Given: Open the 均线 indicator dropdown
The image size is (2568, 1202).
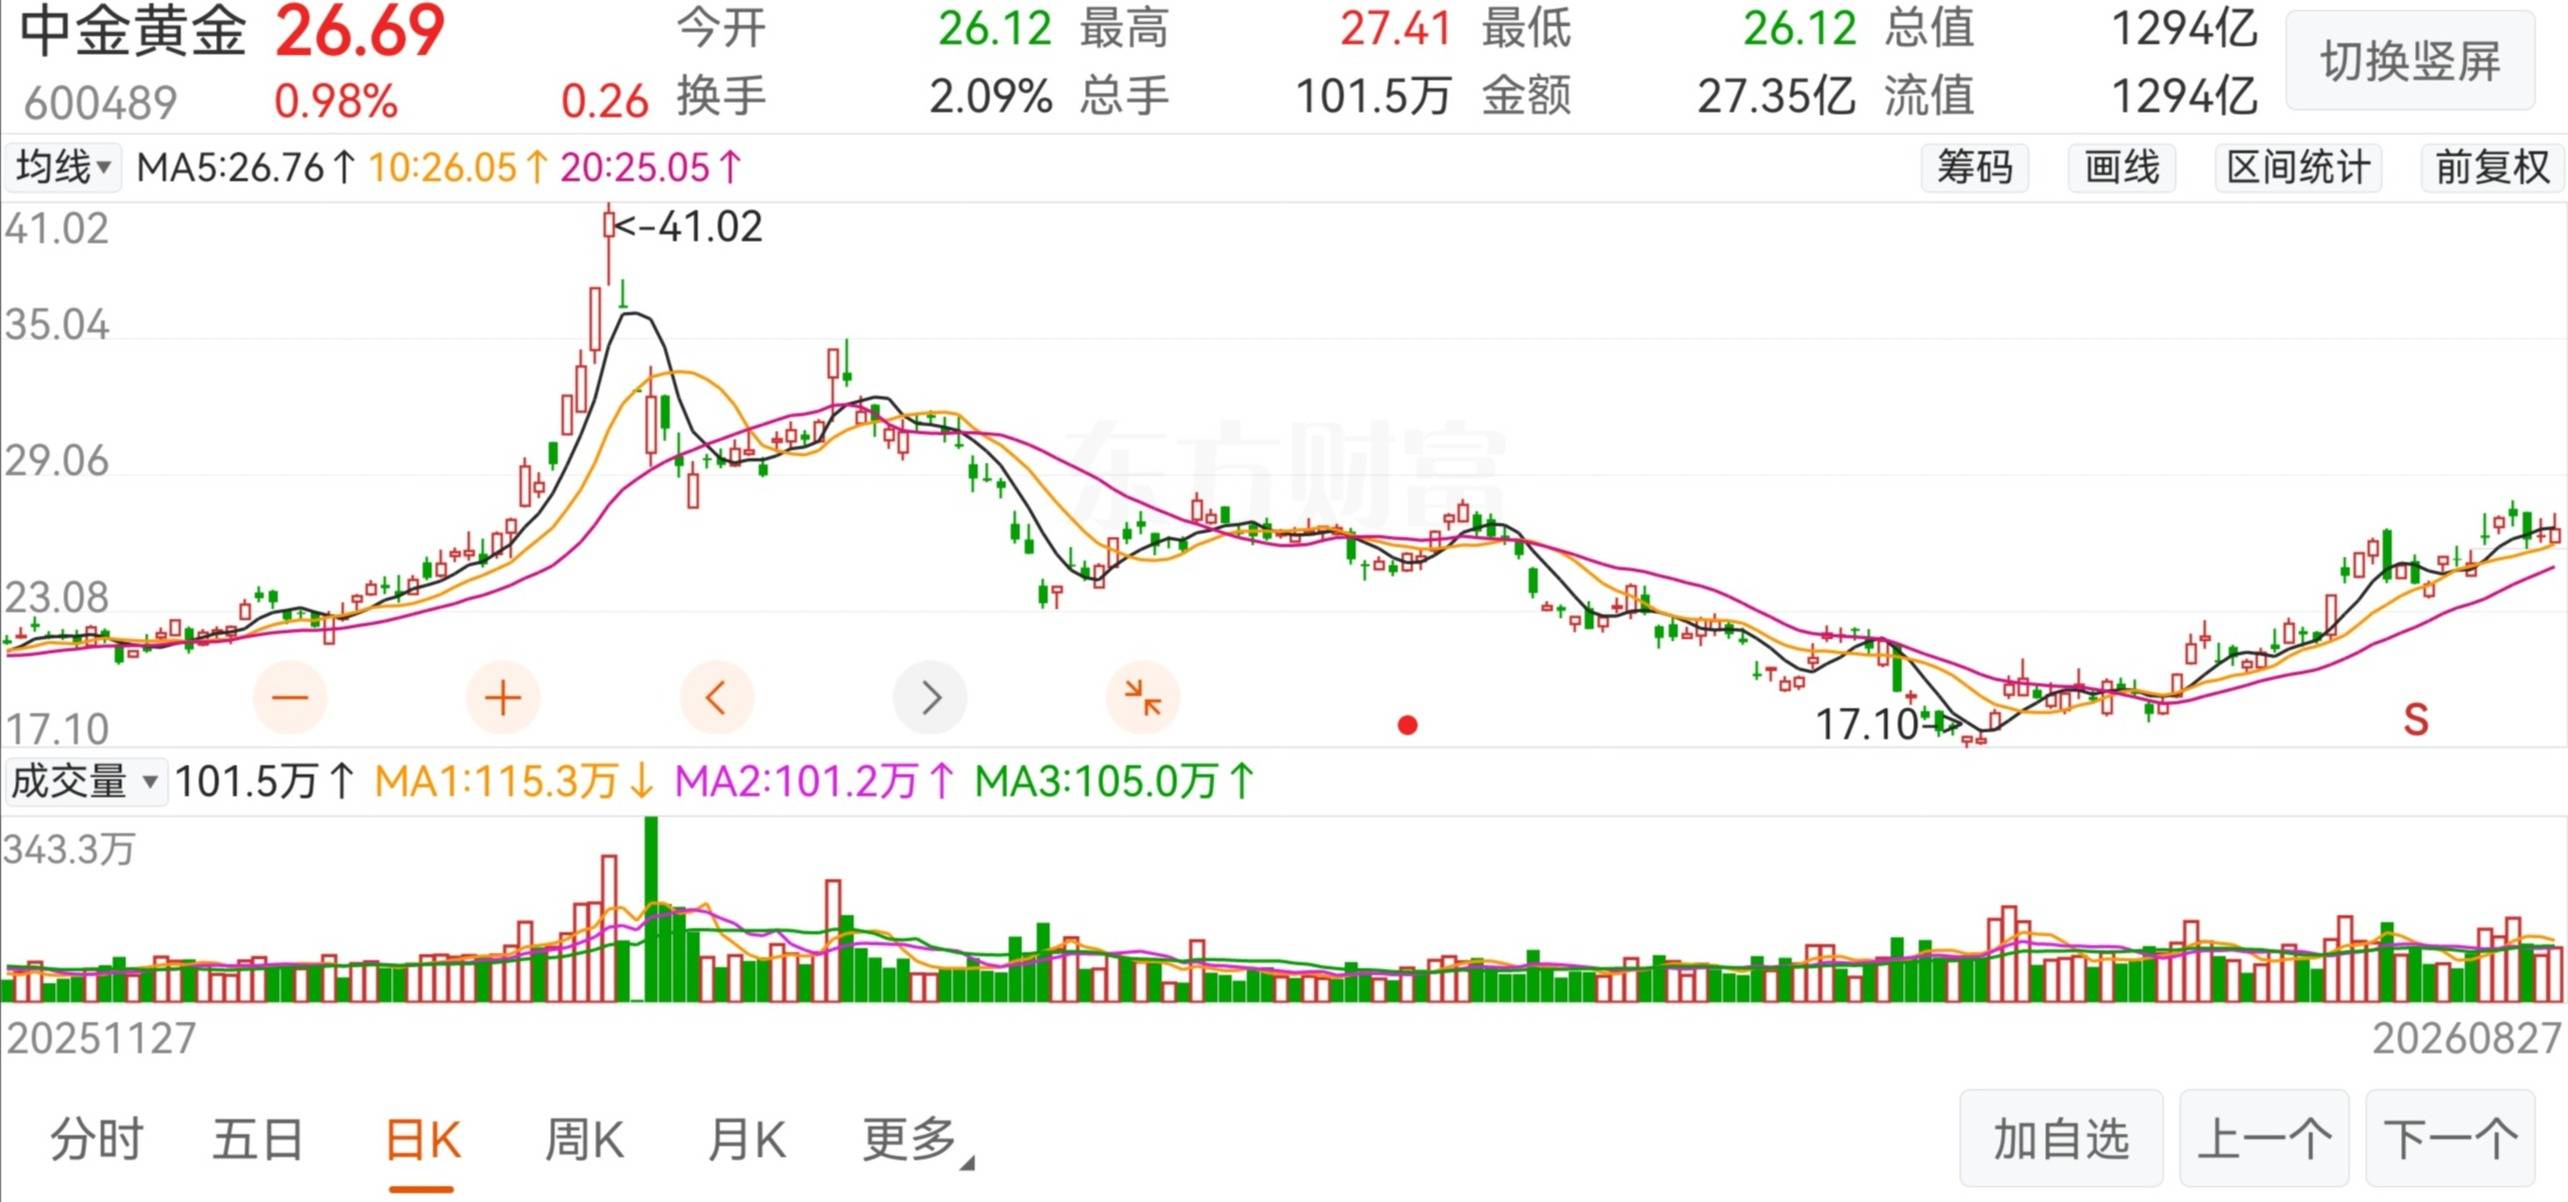Looking at the screenshot, I should coord(63,167).
